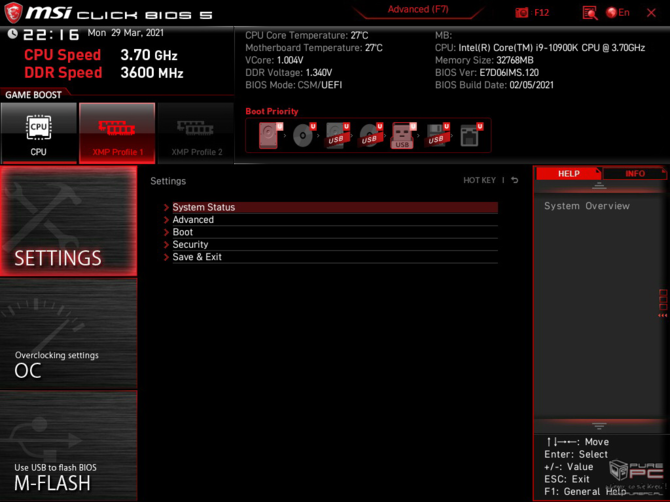Screen dimensions: 670x502
Task: Click the System Overview help text
Action: tap(587, 206)
